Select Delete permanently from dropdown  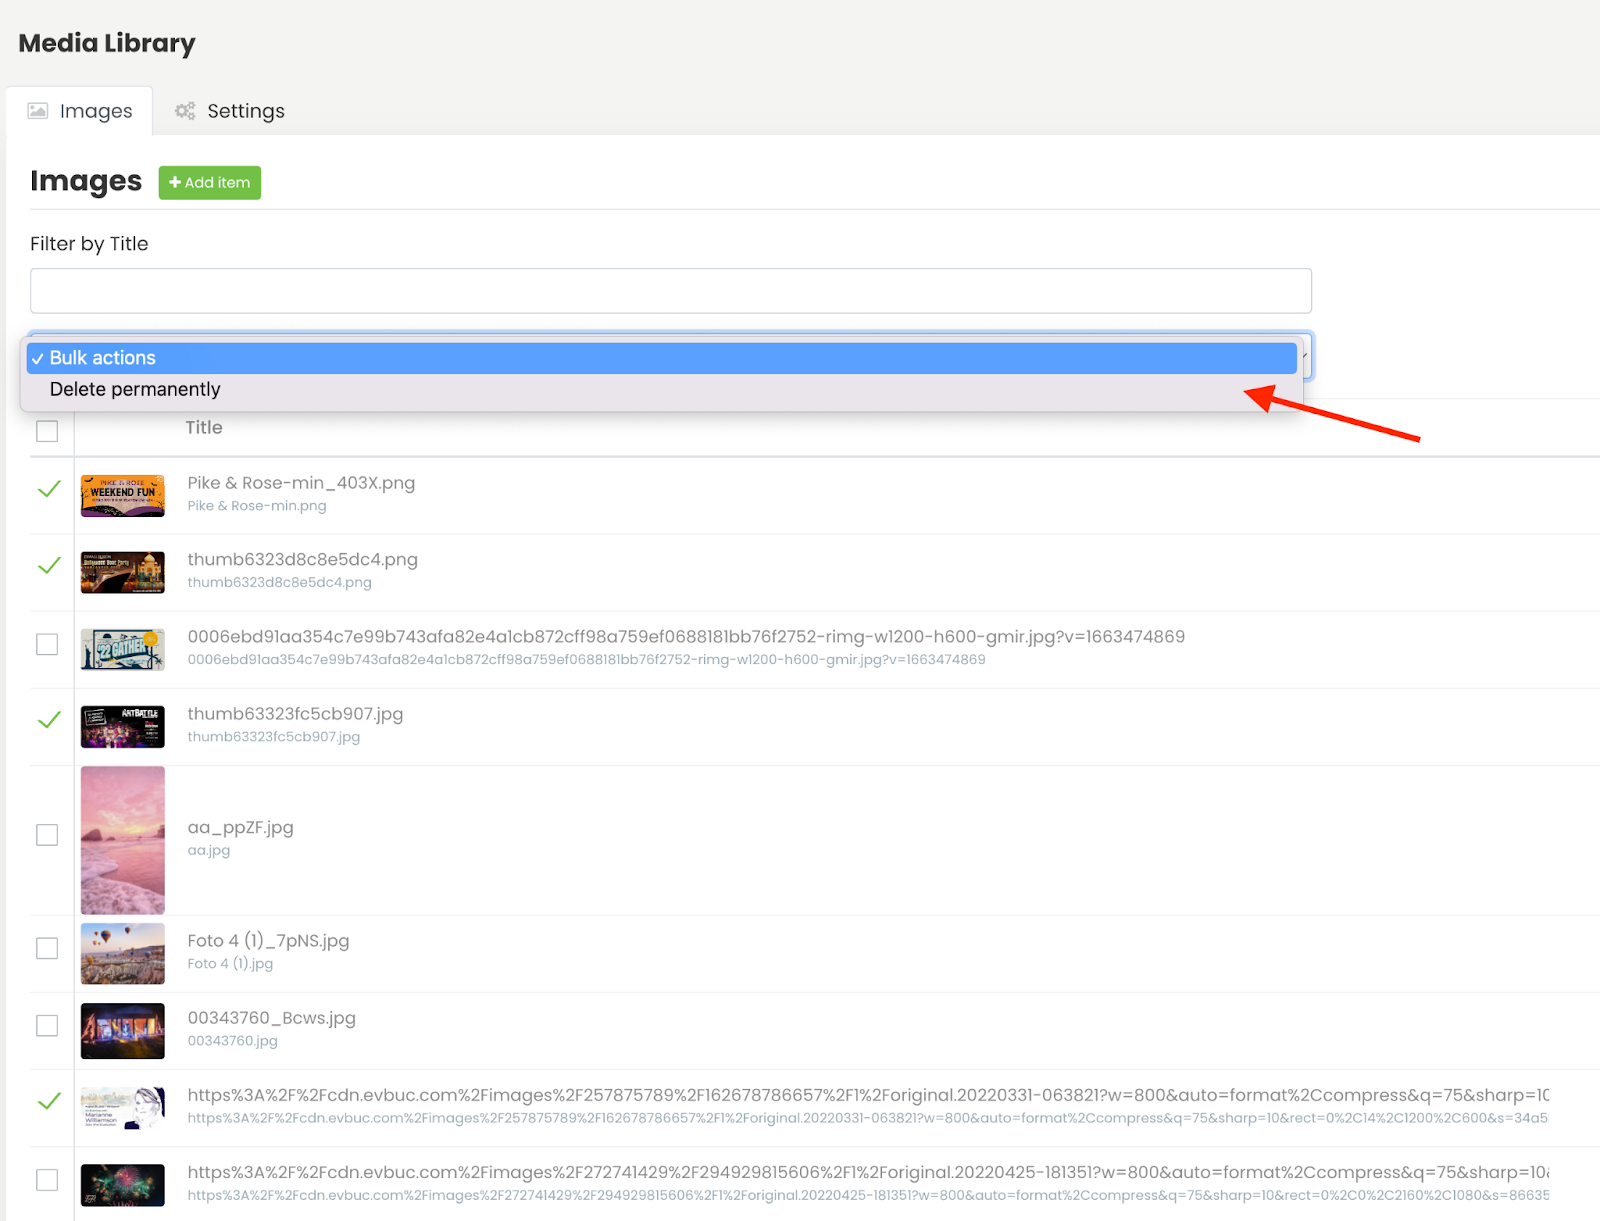point(135,389)
